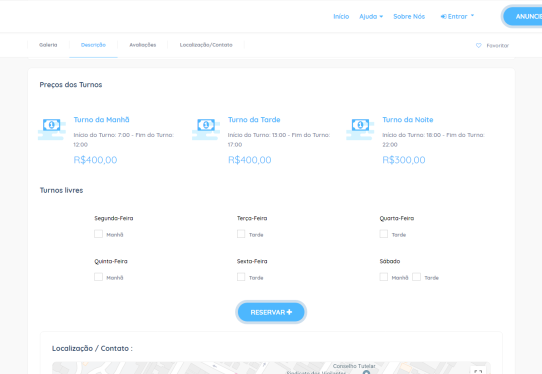
Task: Click the Conselho Tutelar map pin
Action: pyautogui.click(x=366, y=372)
